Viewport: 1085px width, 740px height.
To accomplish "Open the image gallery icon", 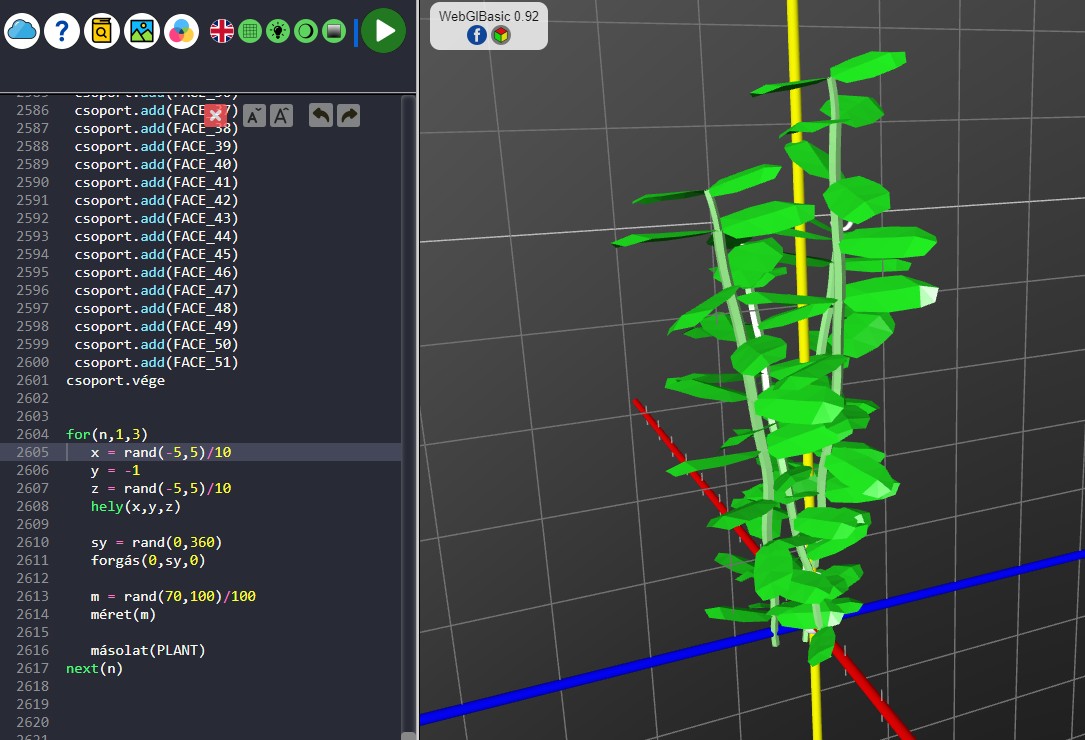I will (142, 31).
